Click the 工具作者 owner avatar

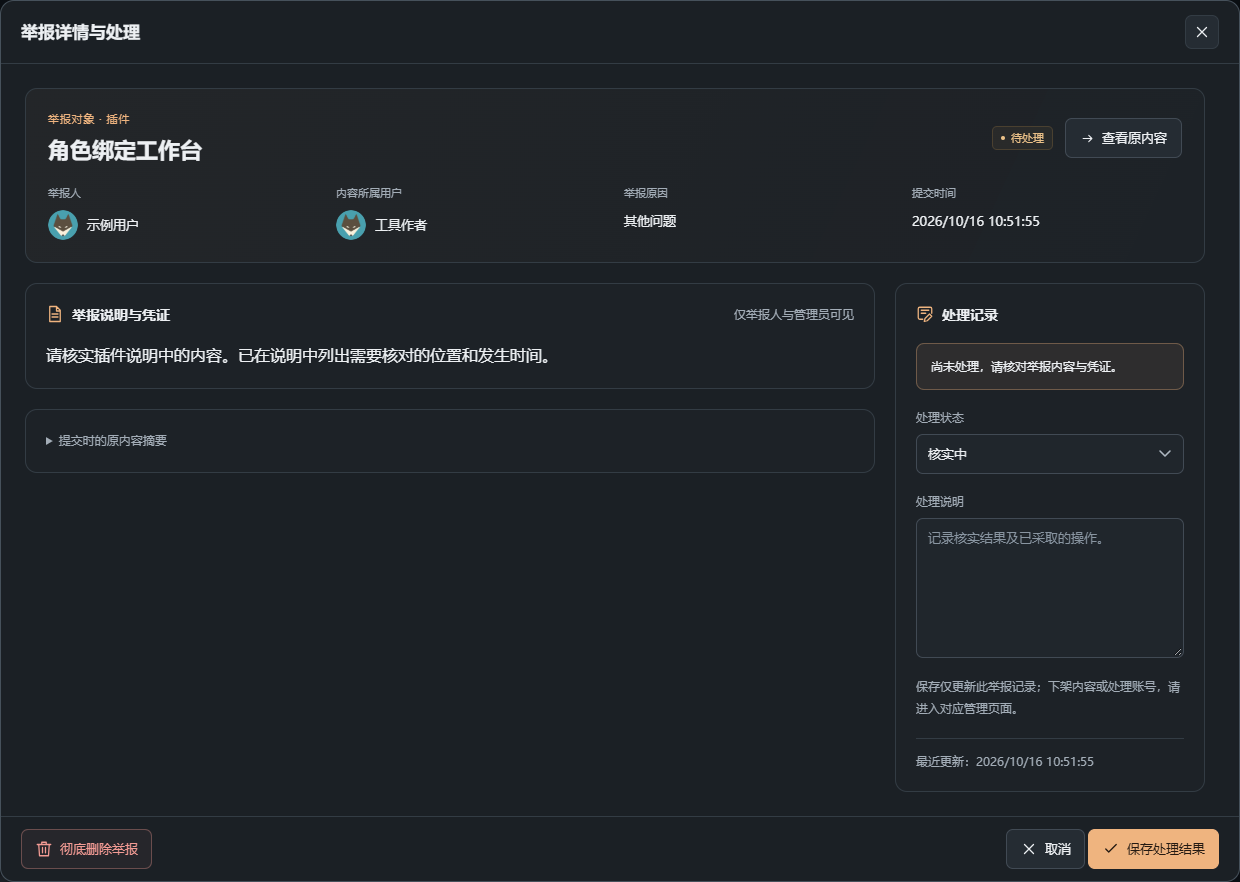351,225
